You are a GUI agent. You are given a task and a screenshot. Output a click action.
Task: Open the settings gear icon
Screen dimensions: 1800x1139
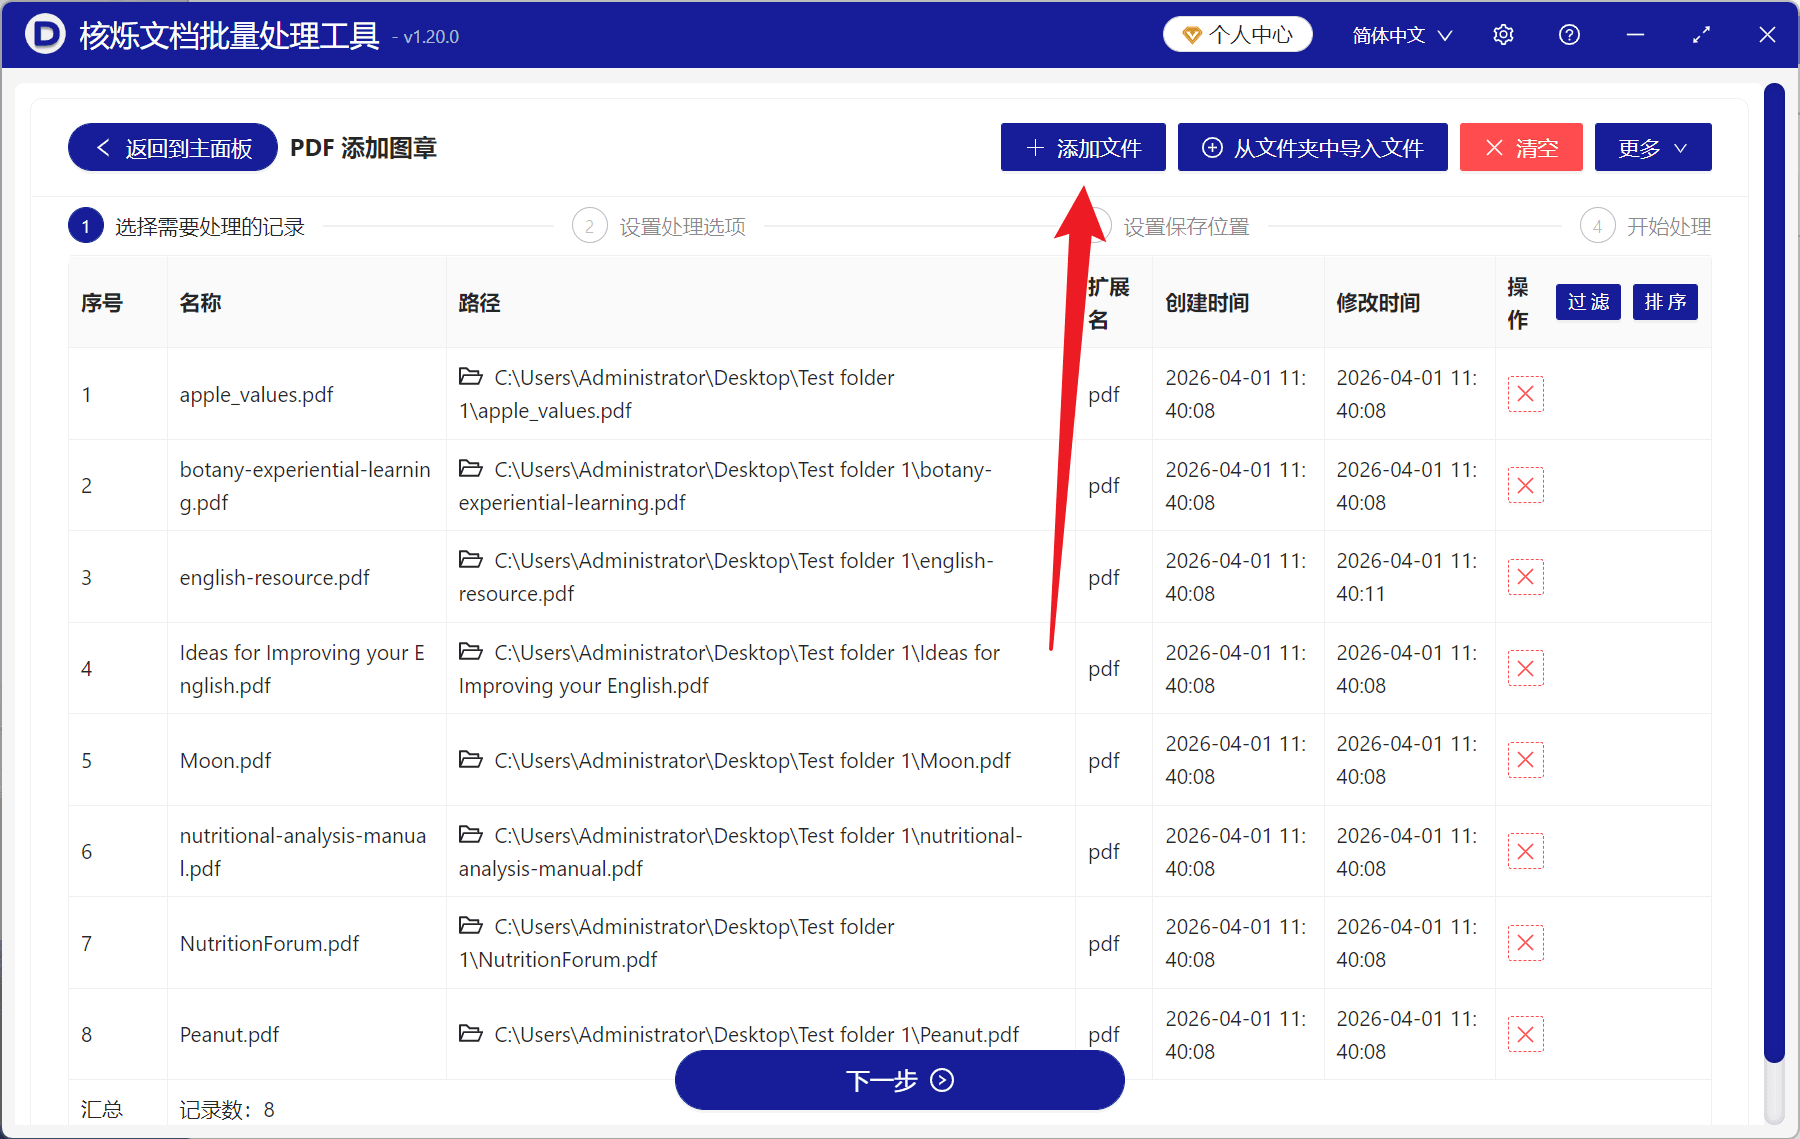coord(1503,34)
